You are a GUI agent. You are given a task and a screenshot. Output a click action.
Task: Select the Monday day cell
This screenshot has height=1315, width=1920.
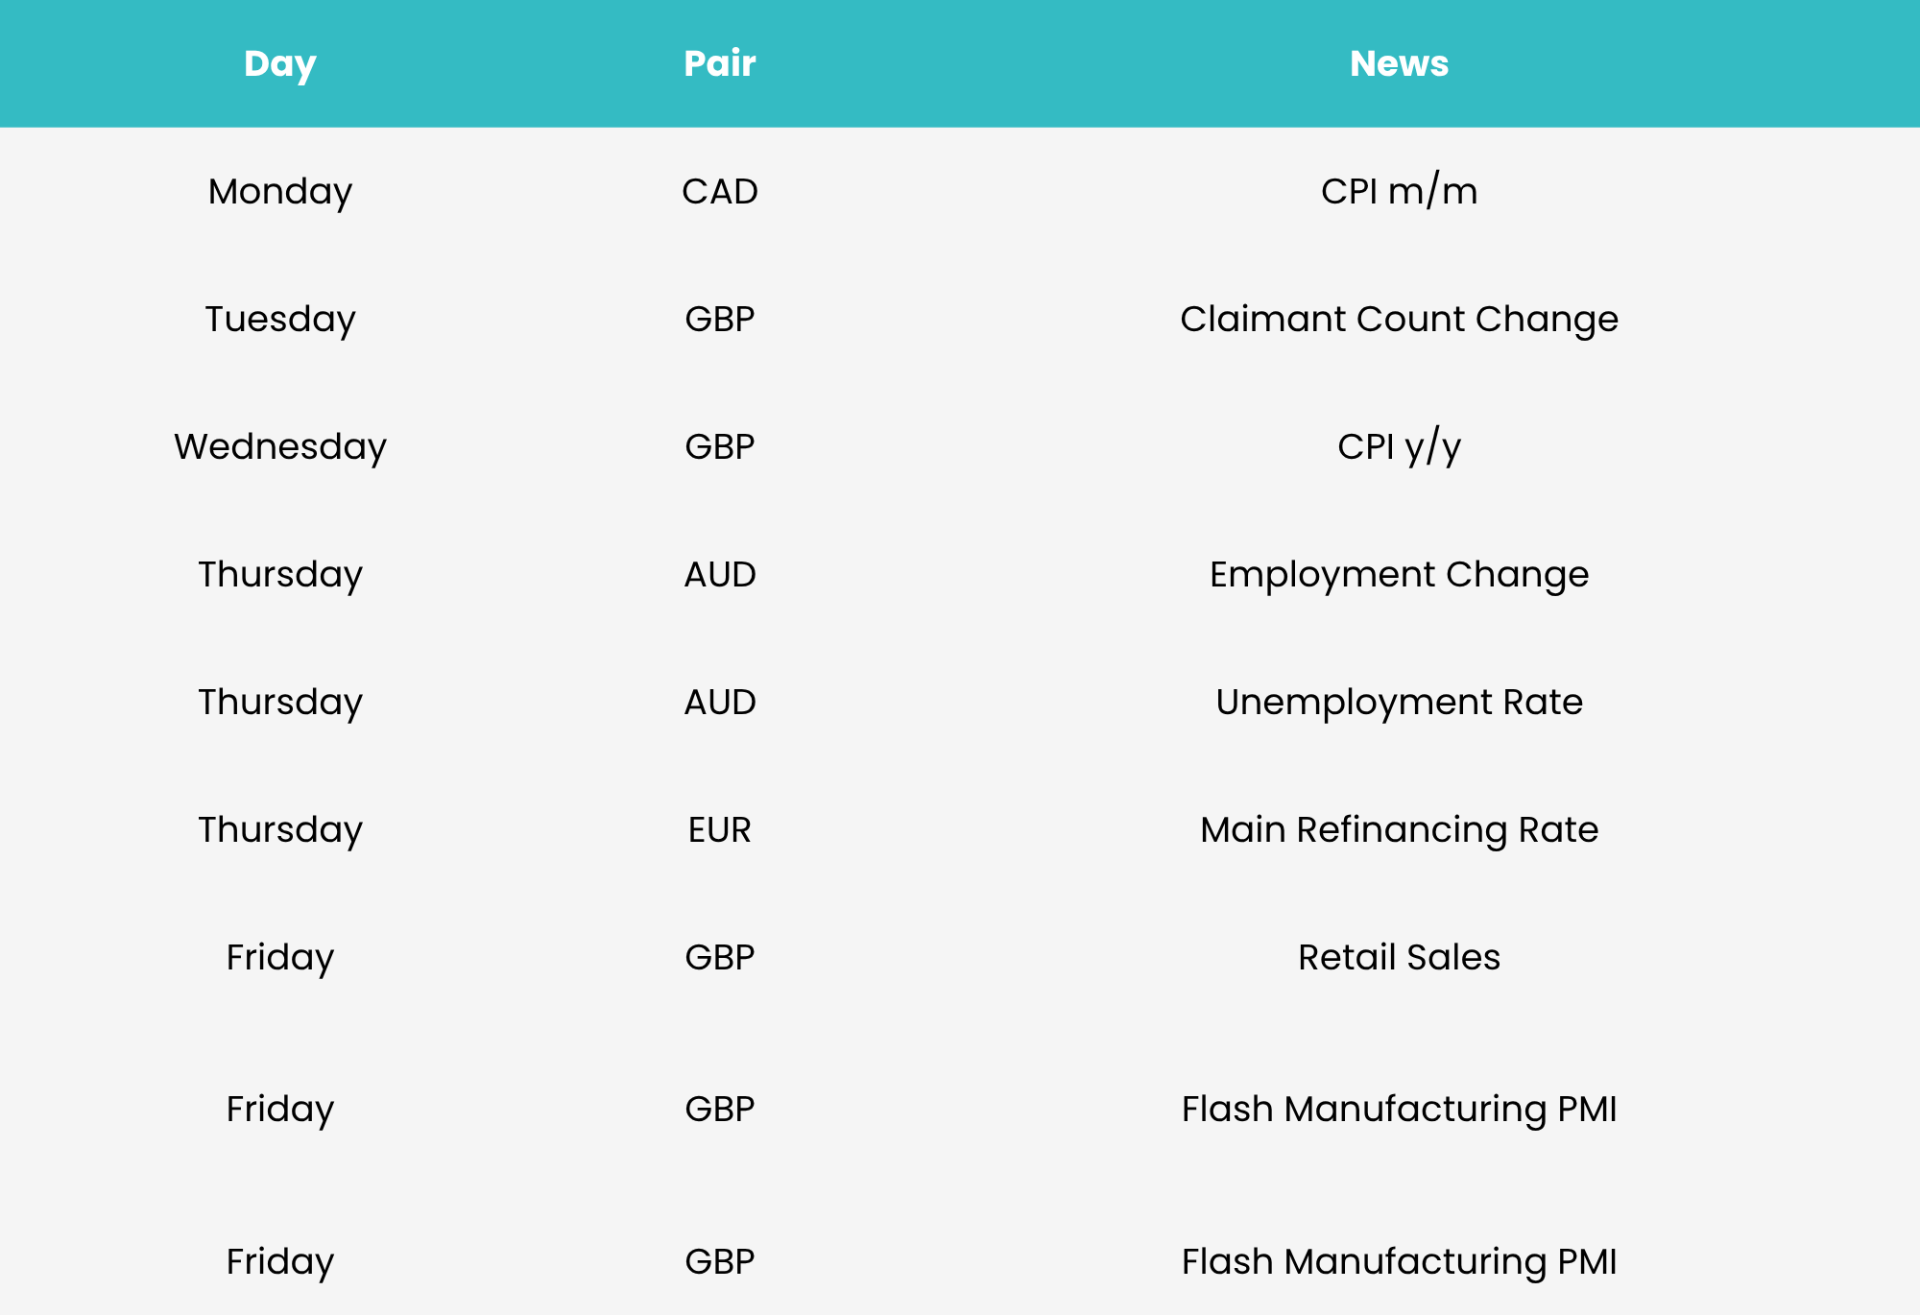pos(280,191)
